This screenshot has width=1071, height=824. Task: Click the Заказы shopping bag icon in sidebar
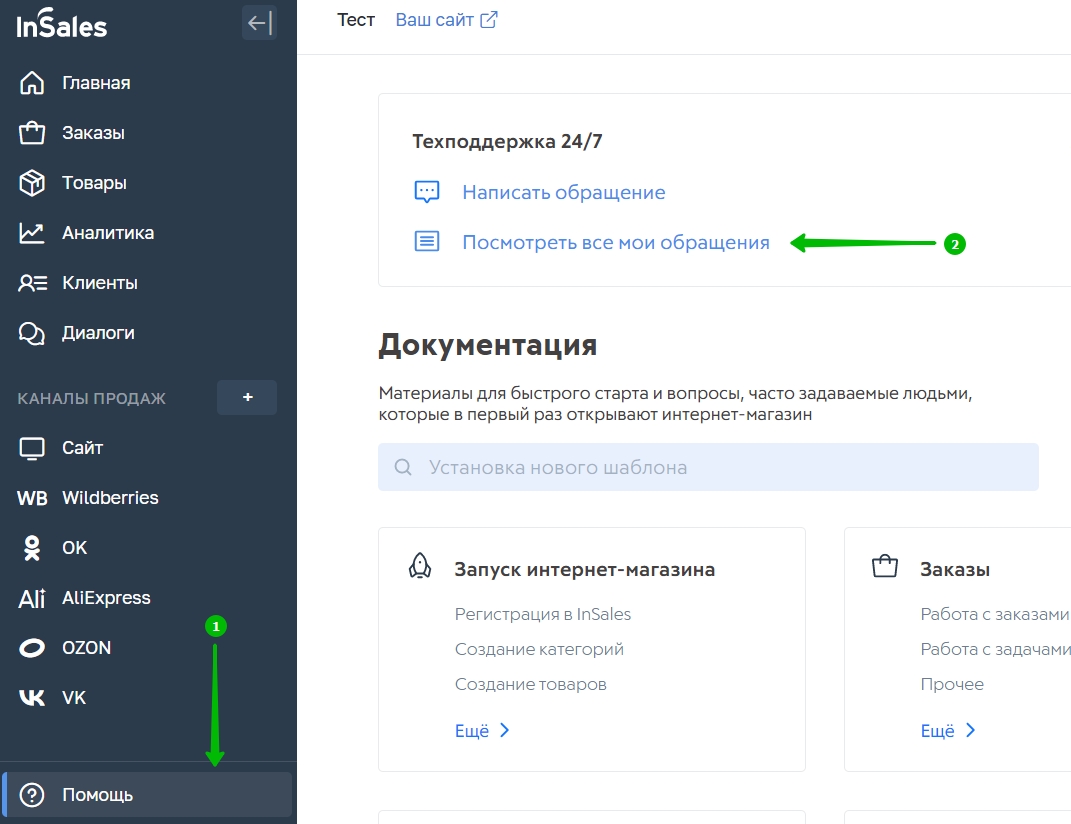coord(31,133)
